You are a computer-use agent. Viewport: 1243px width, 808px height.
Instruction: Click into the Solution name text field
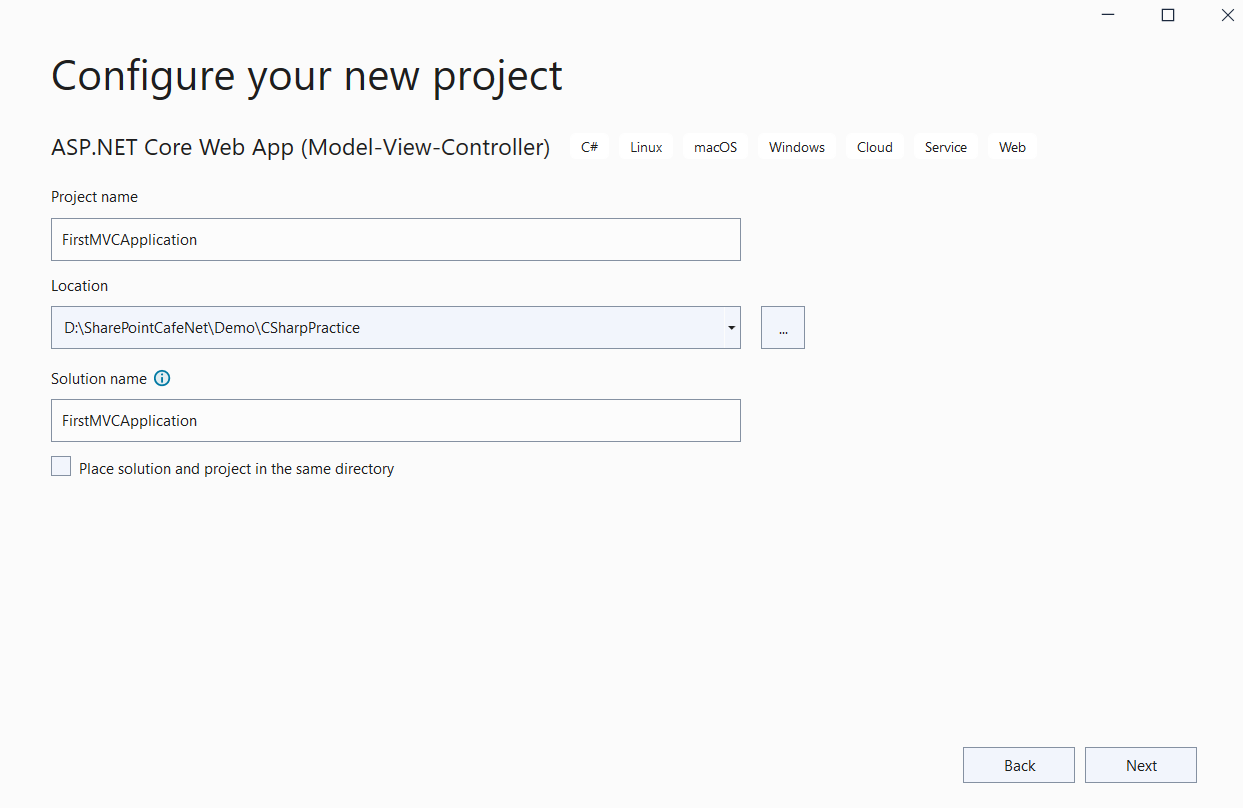pyautogui.click(x=396, y=421)
